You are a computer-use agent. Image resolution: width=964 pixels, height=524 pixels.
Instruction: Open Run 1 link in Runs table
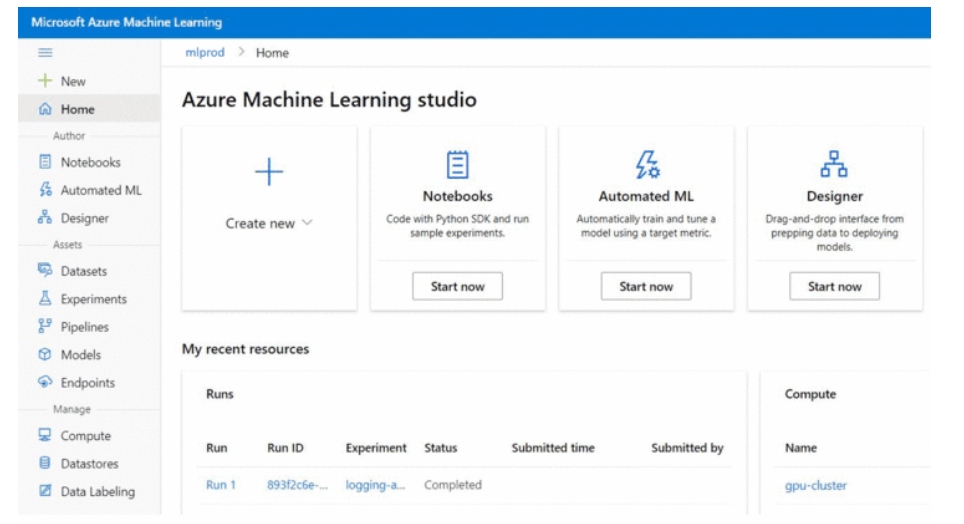pos(221,485)
